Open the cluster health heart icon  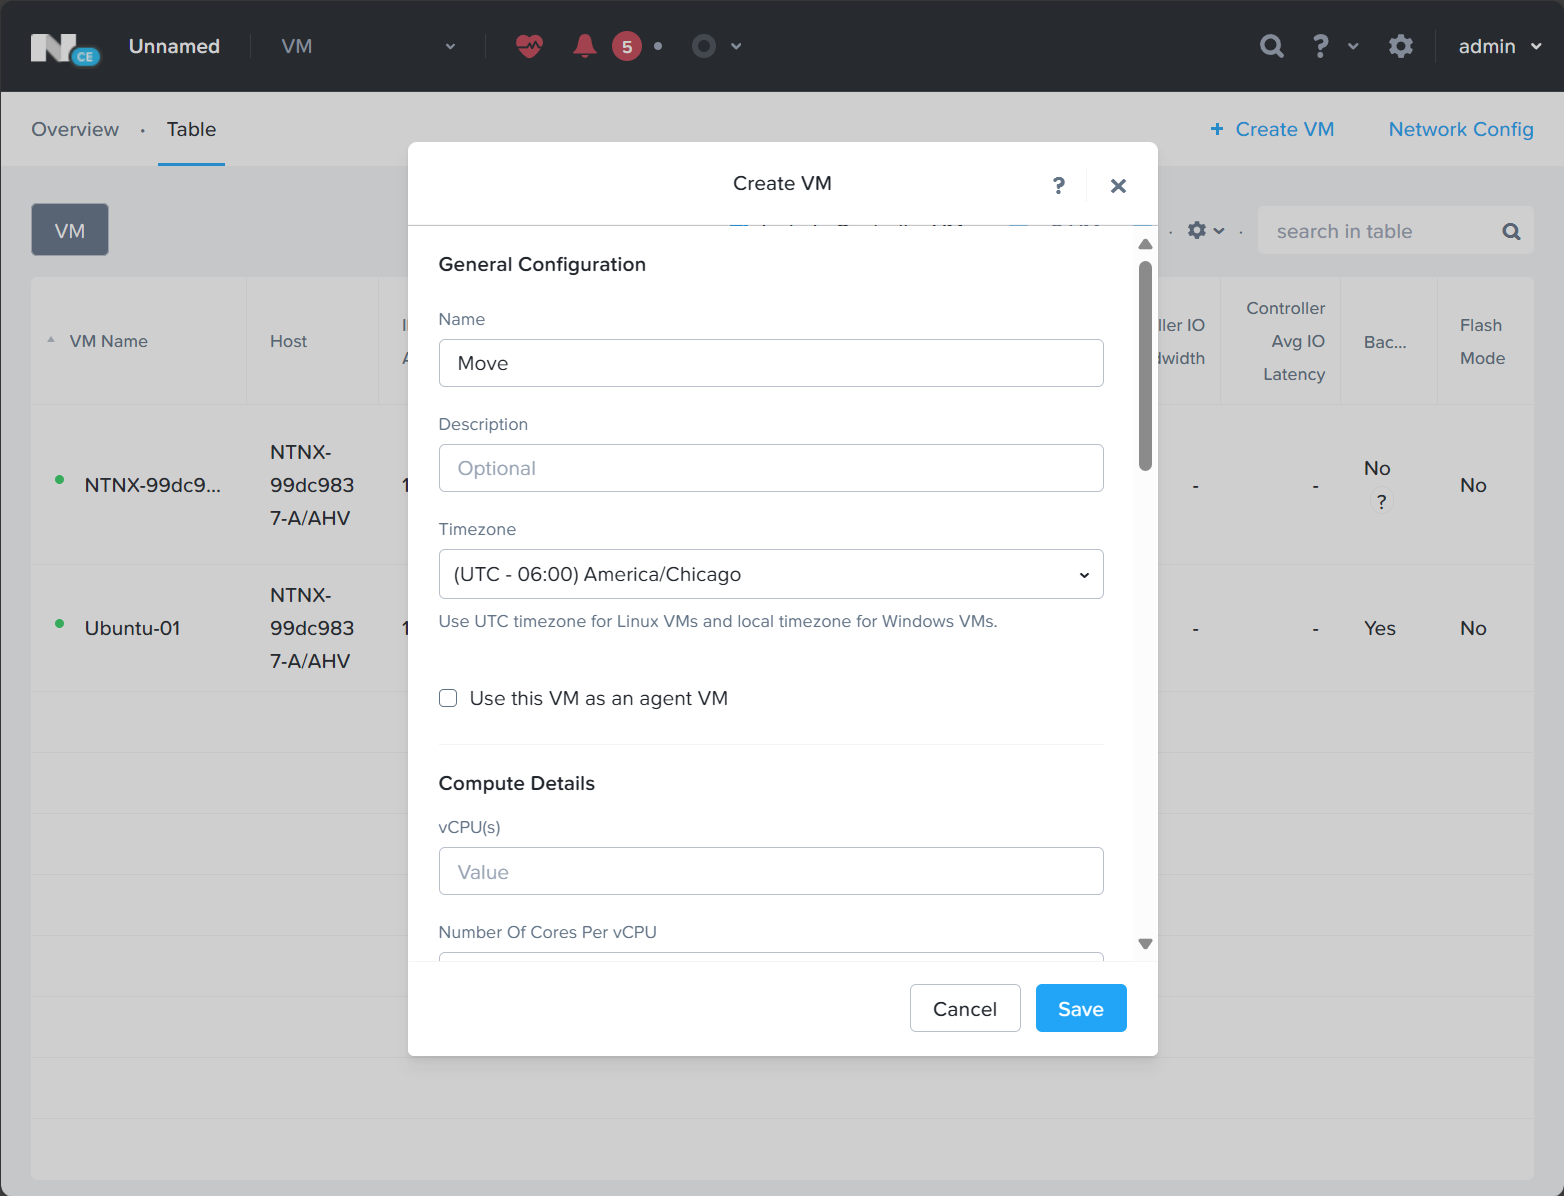pos(529,46)
